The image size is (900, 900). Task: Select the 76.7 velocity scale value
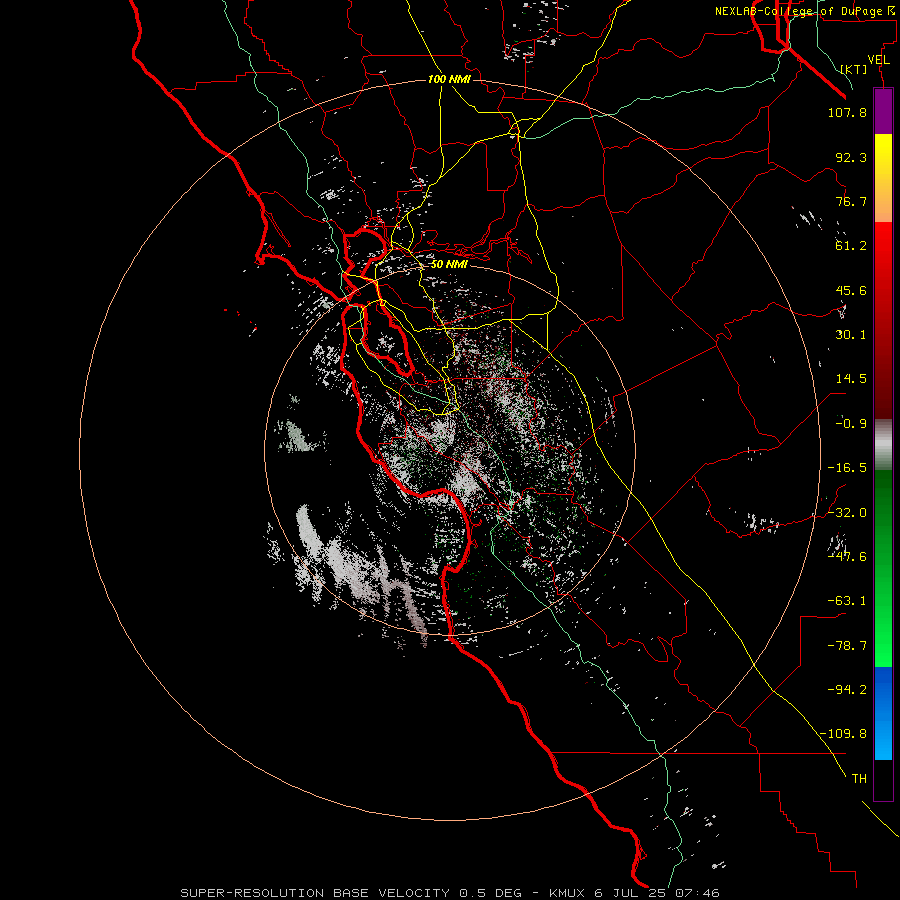(x=851, y=201)
